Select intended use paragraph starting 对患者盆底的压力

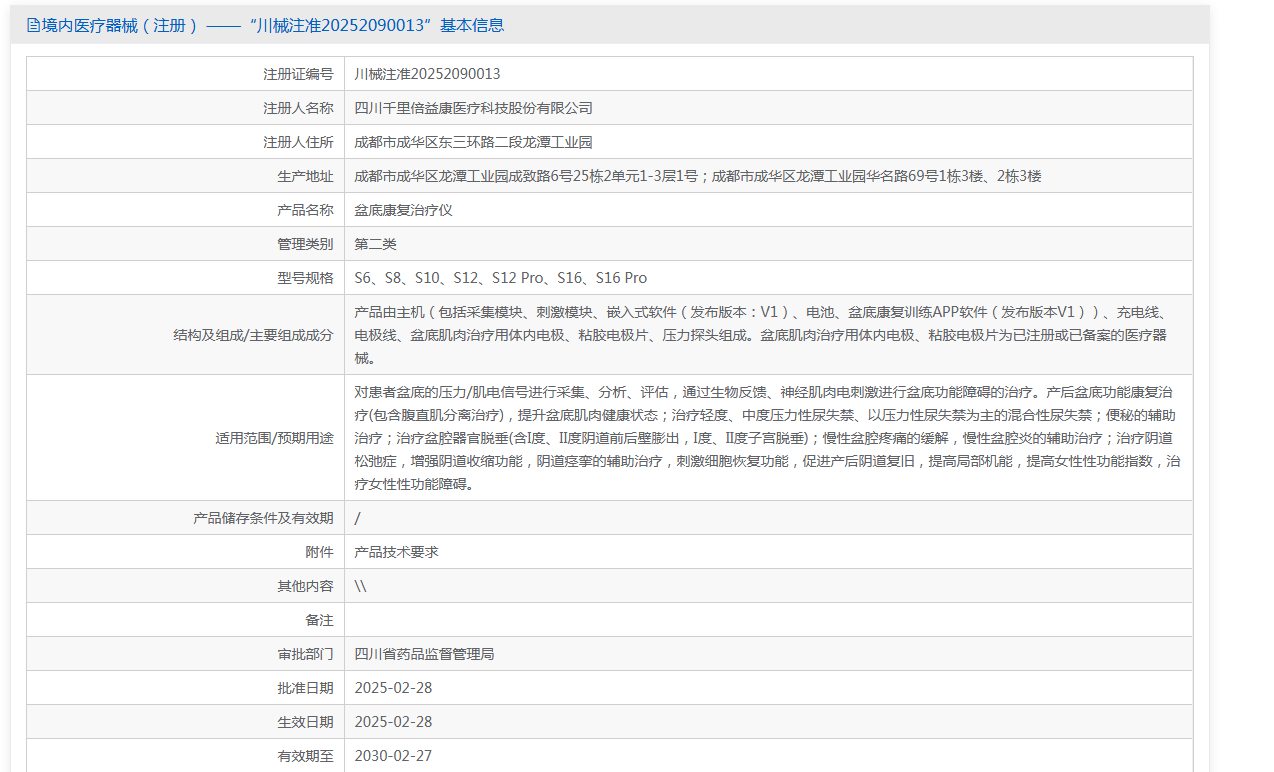point(767,438)
